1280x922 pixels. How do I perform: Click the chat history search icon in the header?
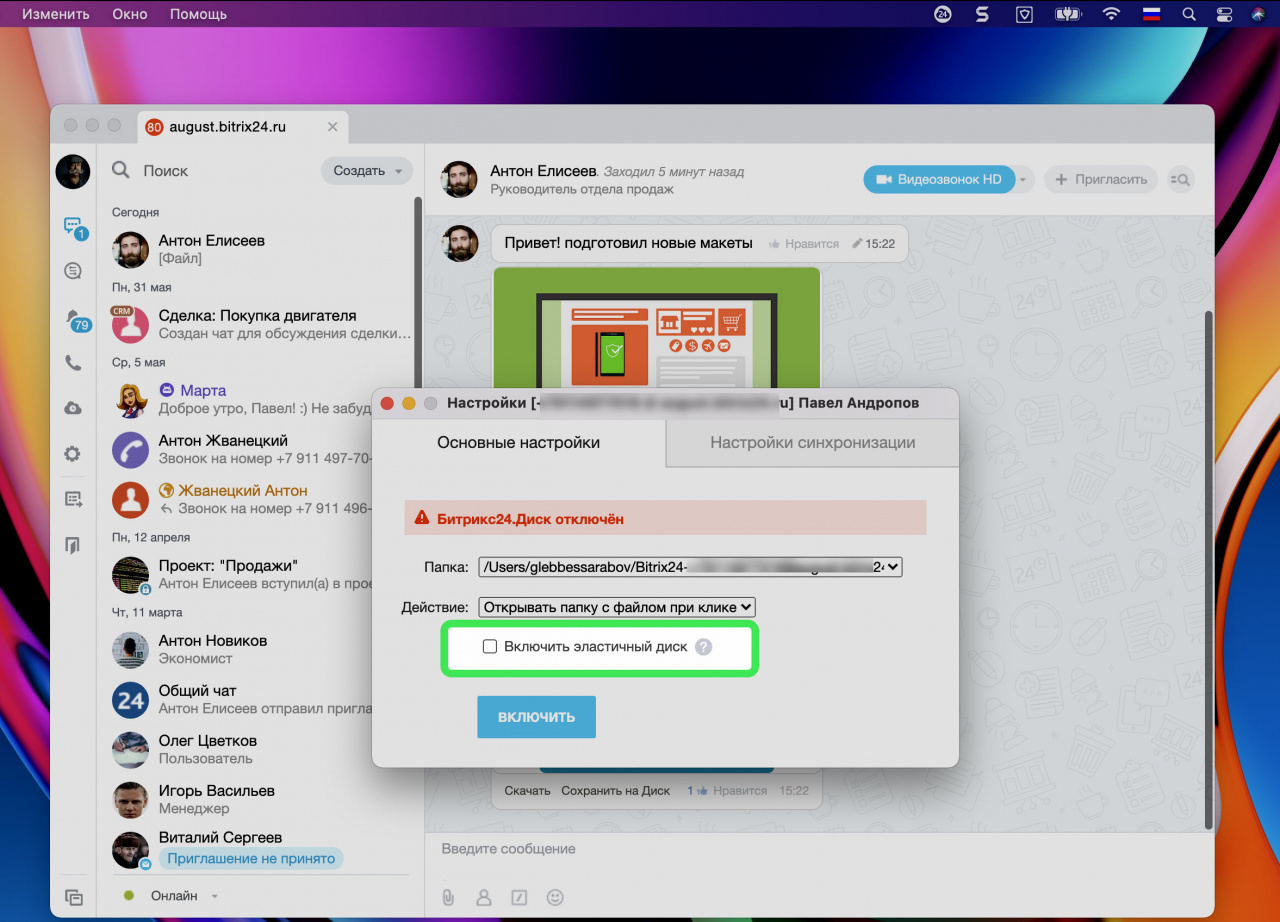point(1180,179)
